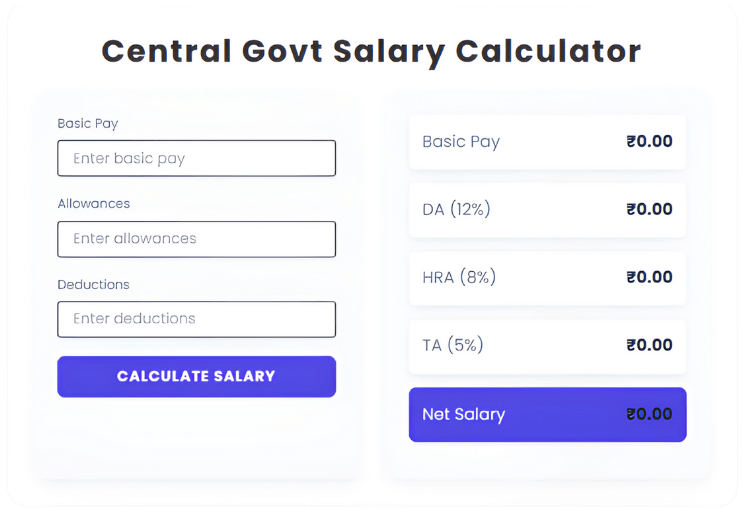Click the Basic Pay input field
The image size is (754, 508).
[x=196, y=158]
